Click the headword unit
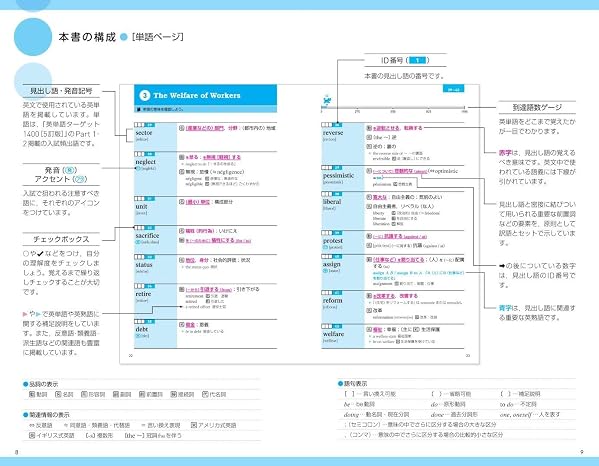599x466 pixels. pyautogui.click(x=141, y=207)
